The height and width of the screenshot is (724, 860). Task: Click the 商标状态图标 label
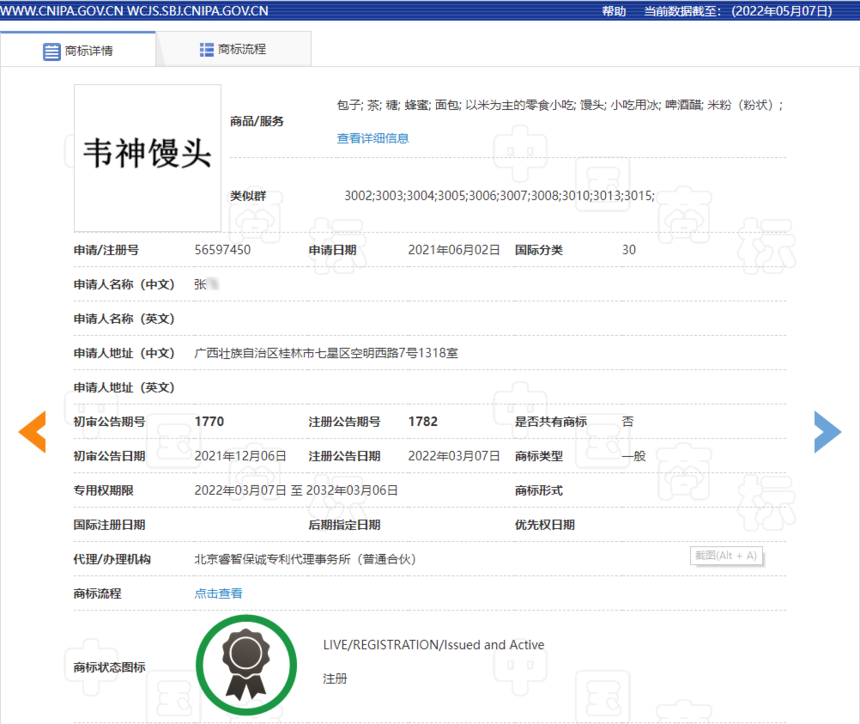(109, 668)
